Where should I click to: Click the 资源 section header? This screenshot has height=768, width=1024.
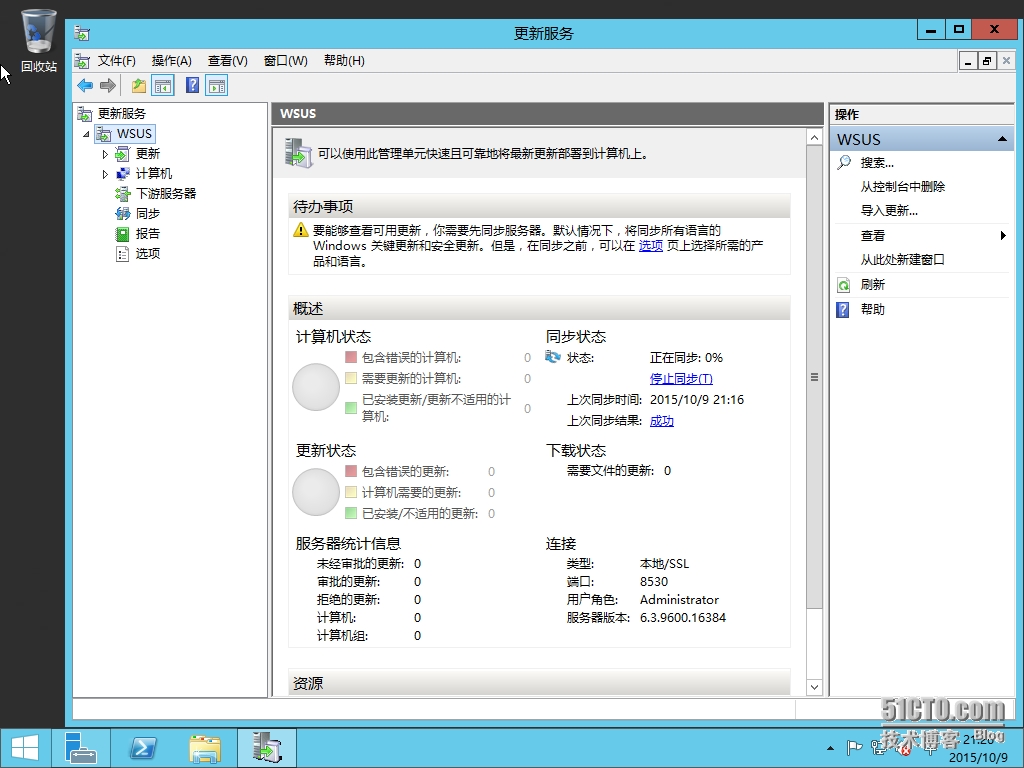[x=539, y=682]
